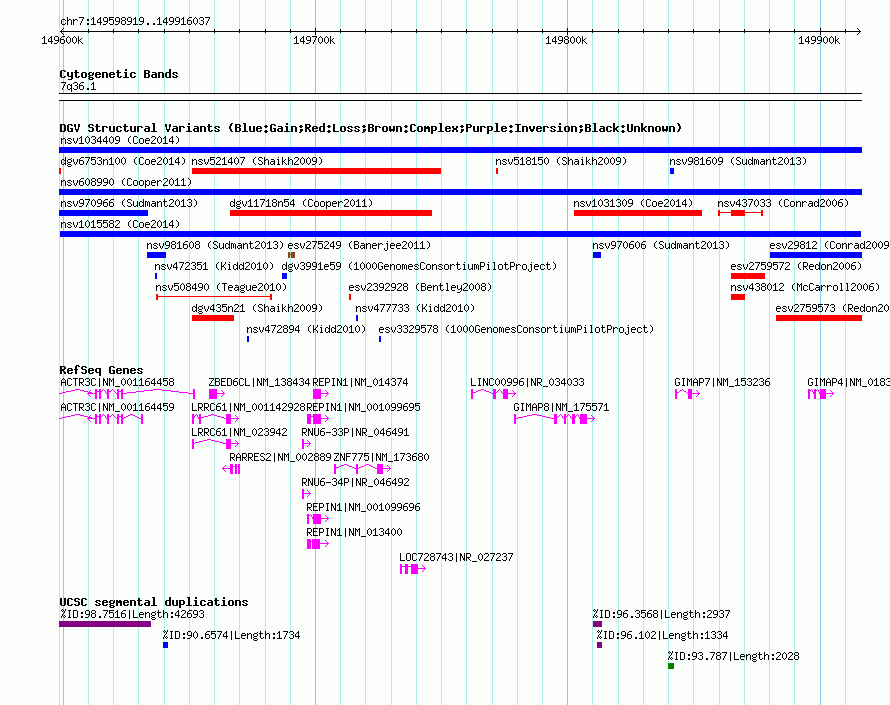Click the nsv477733 (Kidd2010) label
The image size is (890, 705).
415,308
